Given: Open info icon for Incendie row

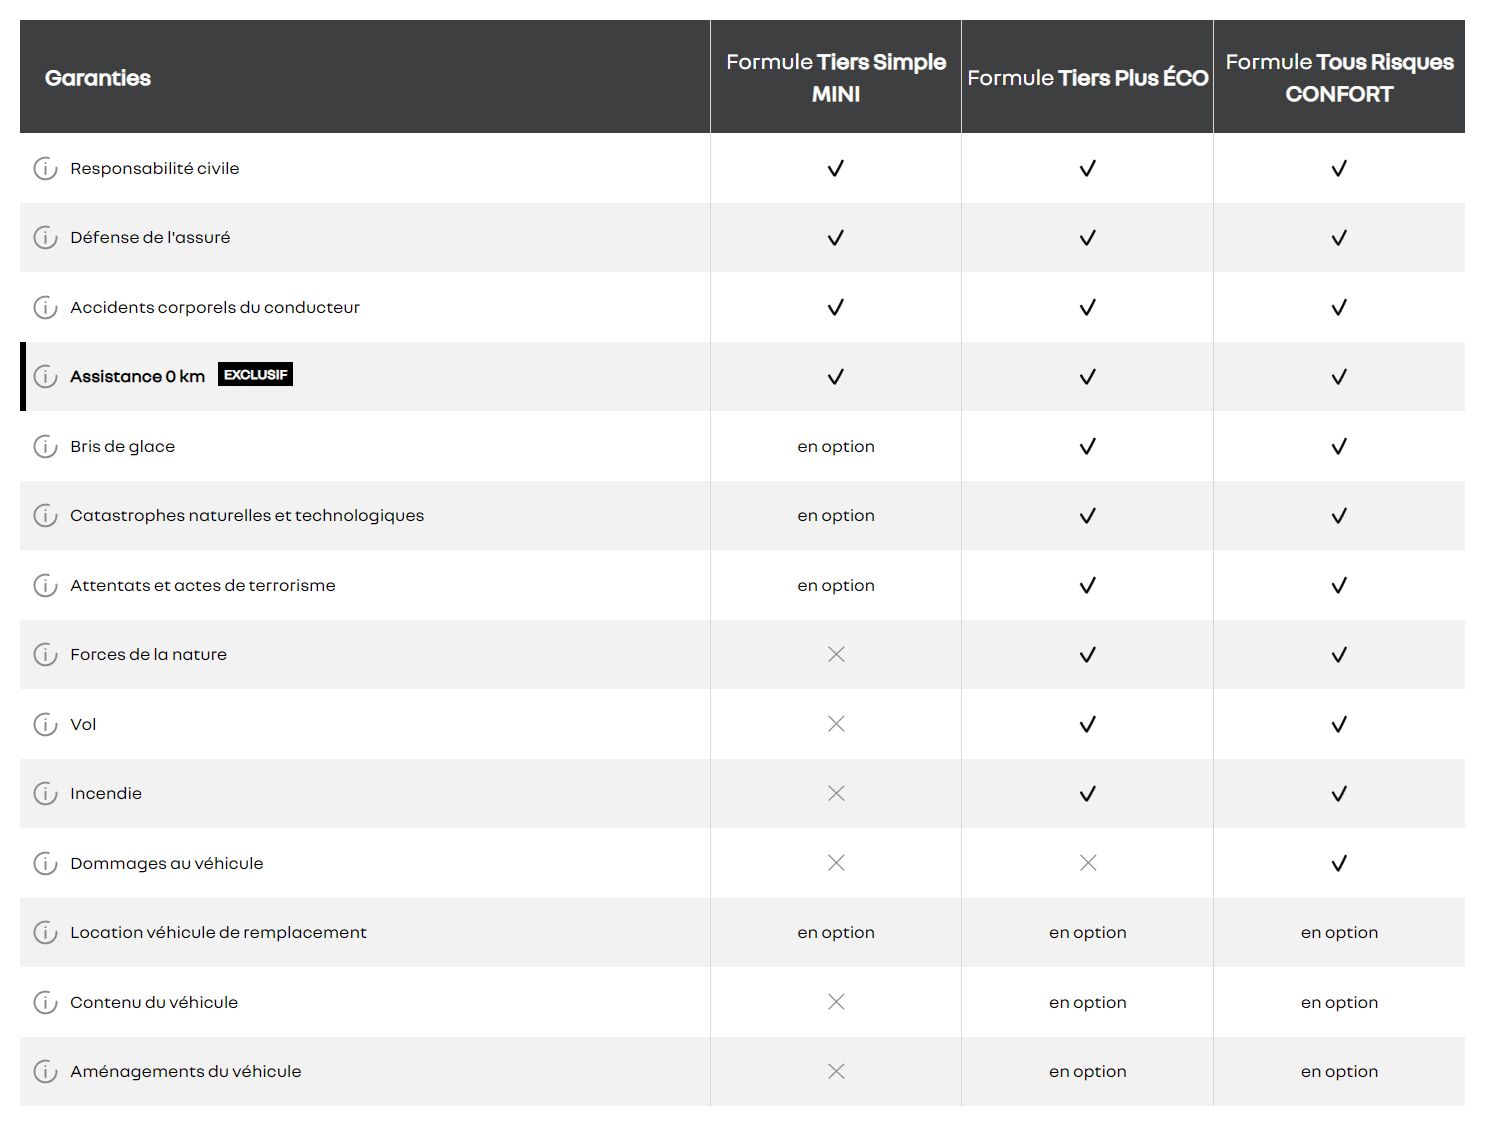Looking at the screenshot, I should tap(45, 793).
